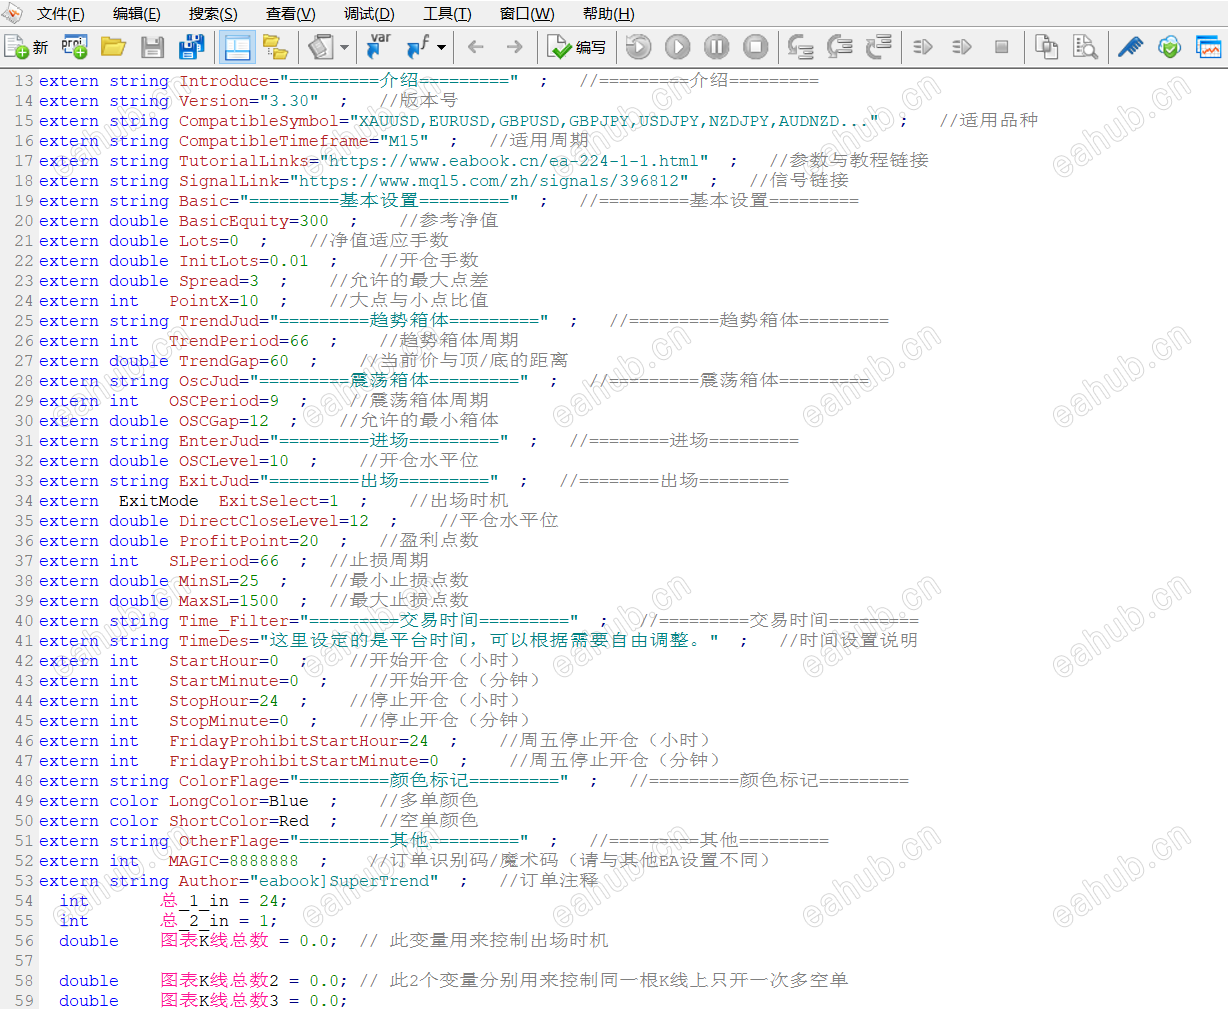The image size is (1228, 1009).
Task: Stop profiling with the square icon
Action: [x=1002, y=47]
